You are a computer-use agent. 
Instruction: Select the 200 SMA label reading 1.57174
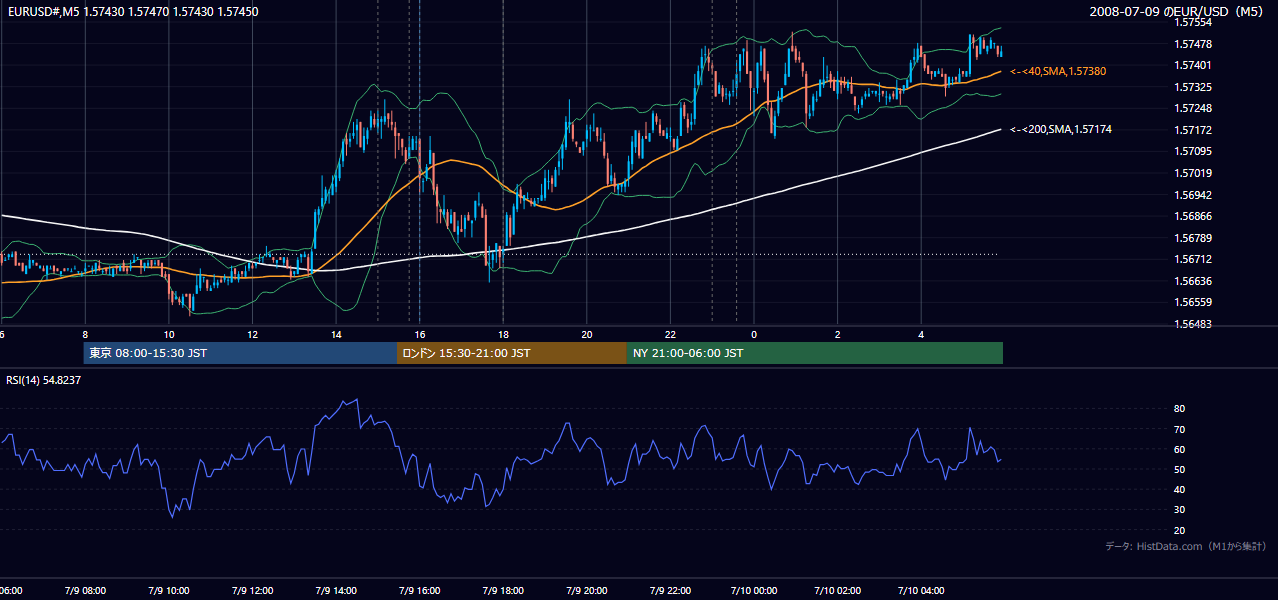tap(1061, 129)
